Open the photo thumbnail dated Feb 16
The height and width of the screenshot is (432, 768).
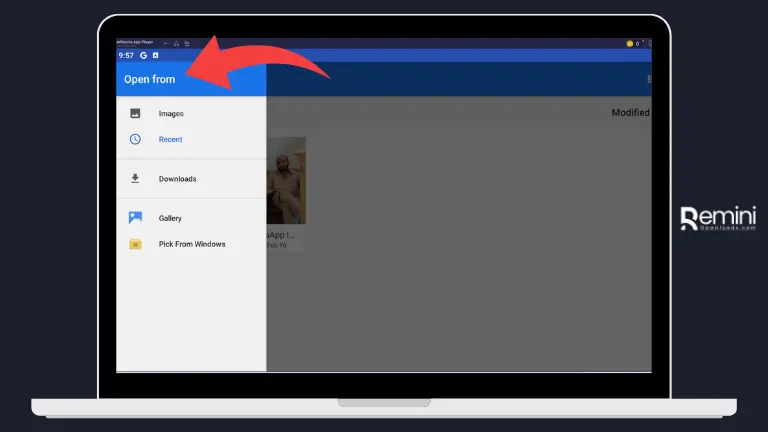(x=287, y=180)
